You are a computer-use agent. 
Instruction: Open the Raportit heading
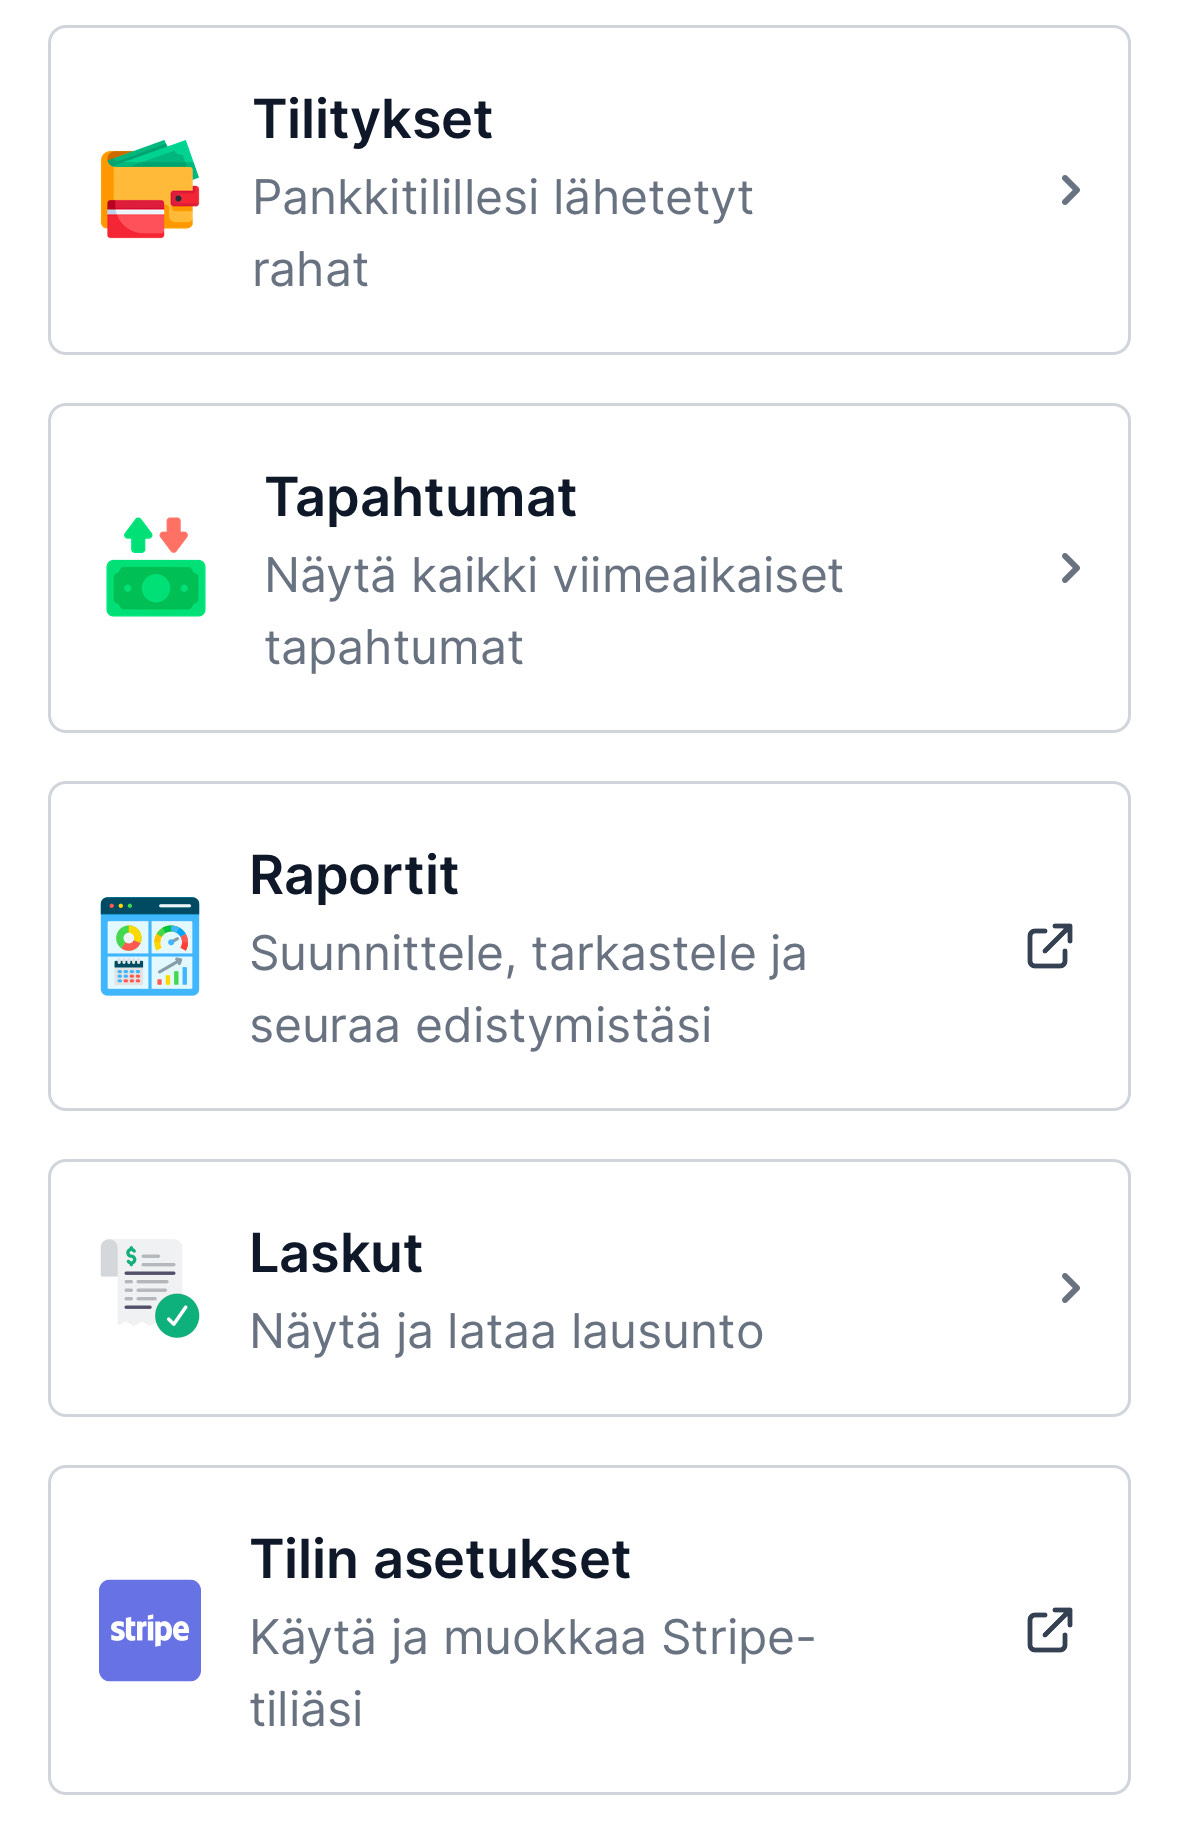tap(354, 876)
